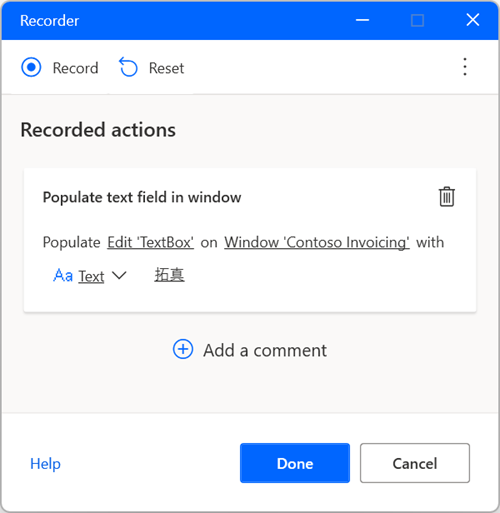Click the Cancel button
Screen dimensions: 500x513
pos(415,463)
